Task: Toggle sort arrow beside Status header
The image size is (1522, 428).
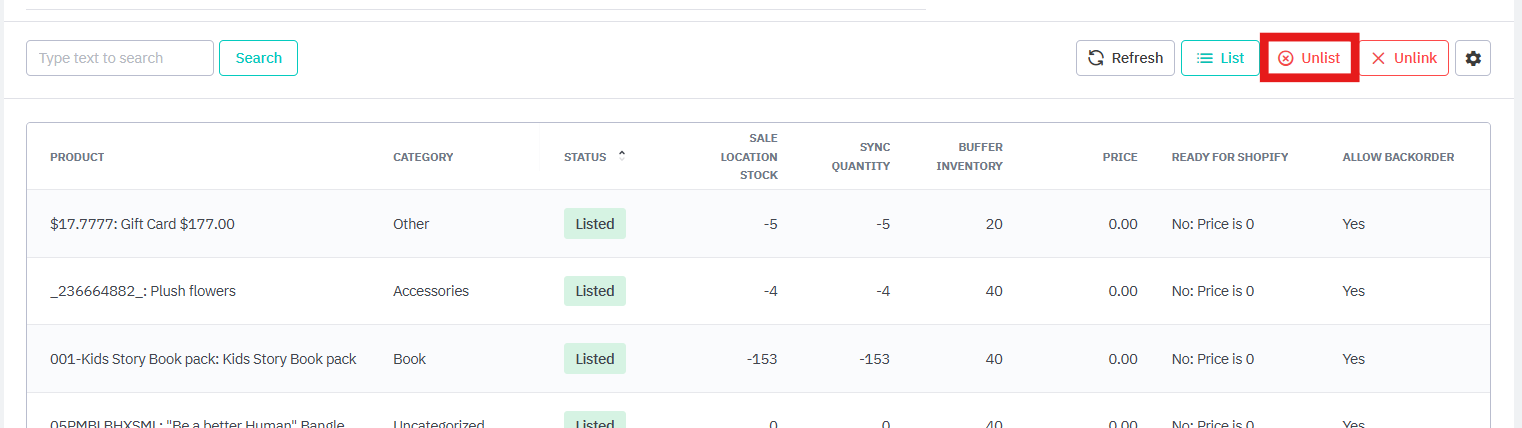Action: point(622,156)
